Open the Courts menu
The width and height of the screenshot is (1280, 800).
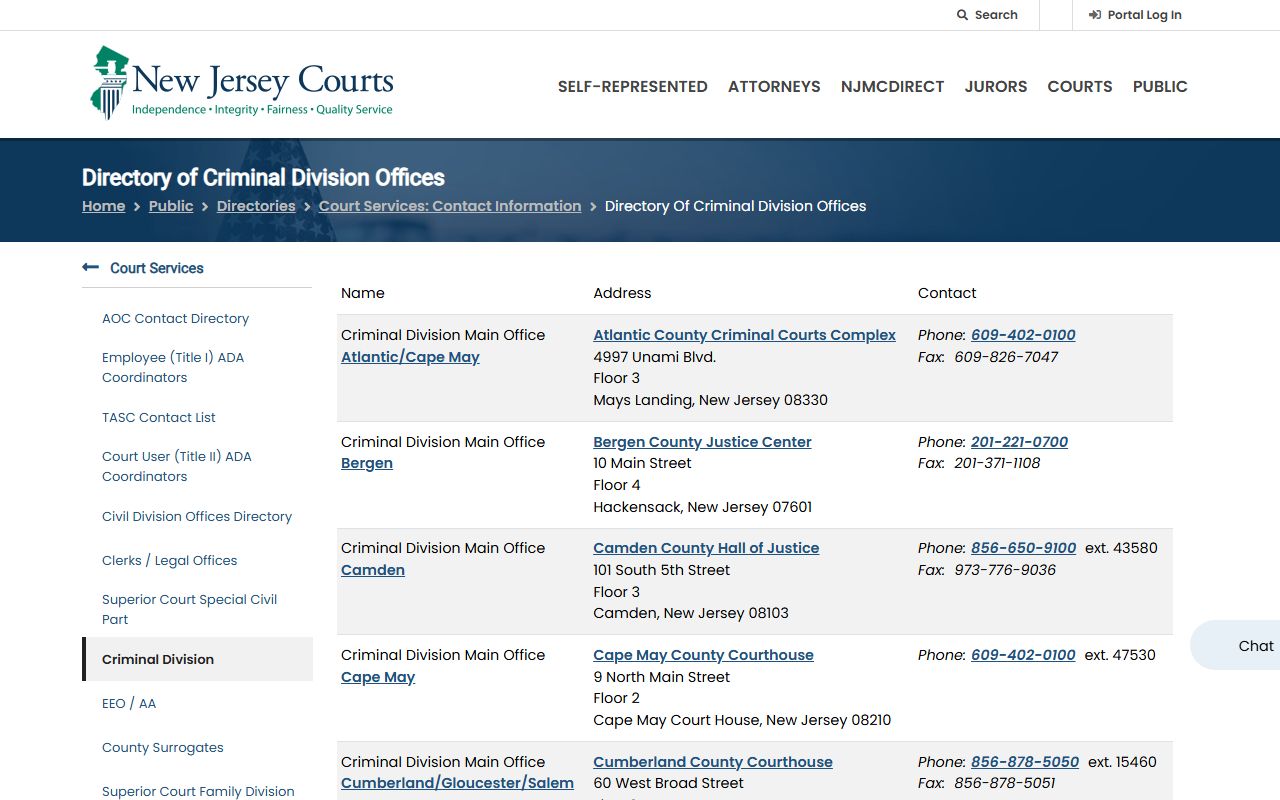click(x=1080, y=87)
